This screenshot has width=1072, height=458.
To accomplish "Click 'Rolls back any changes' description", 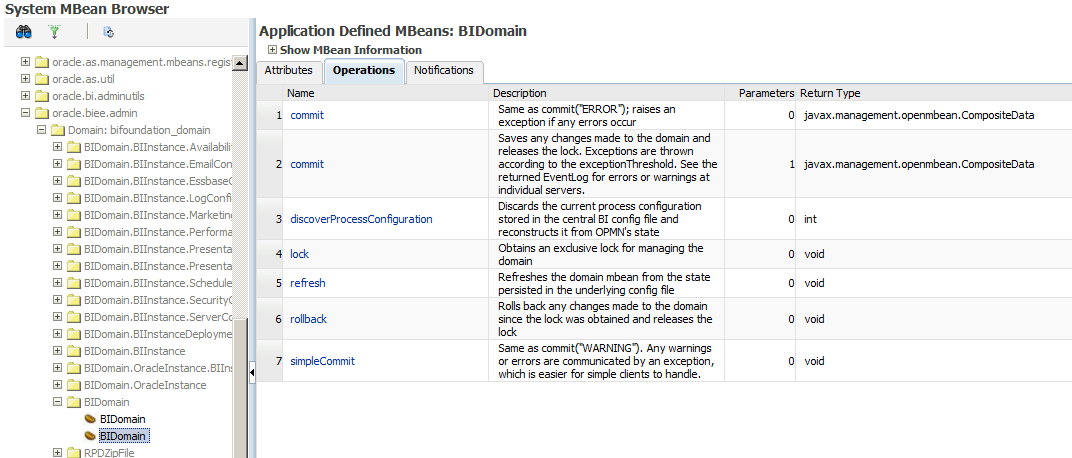I will pos(605,319).
